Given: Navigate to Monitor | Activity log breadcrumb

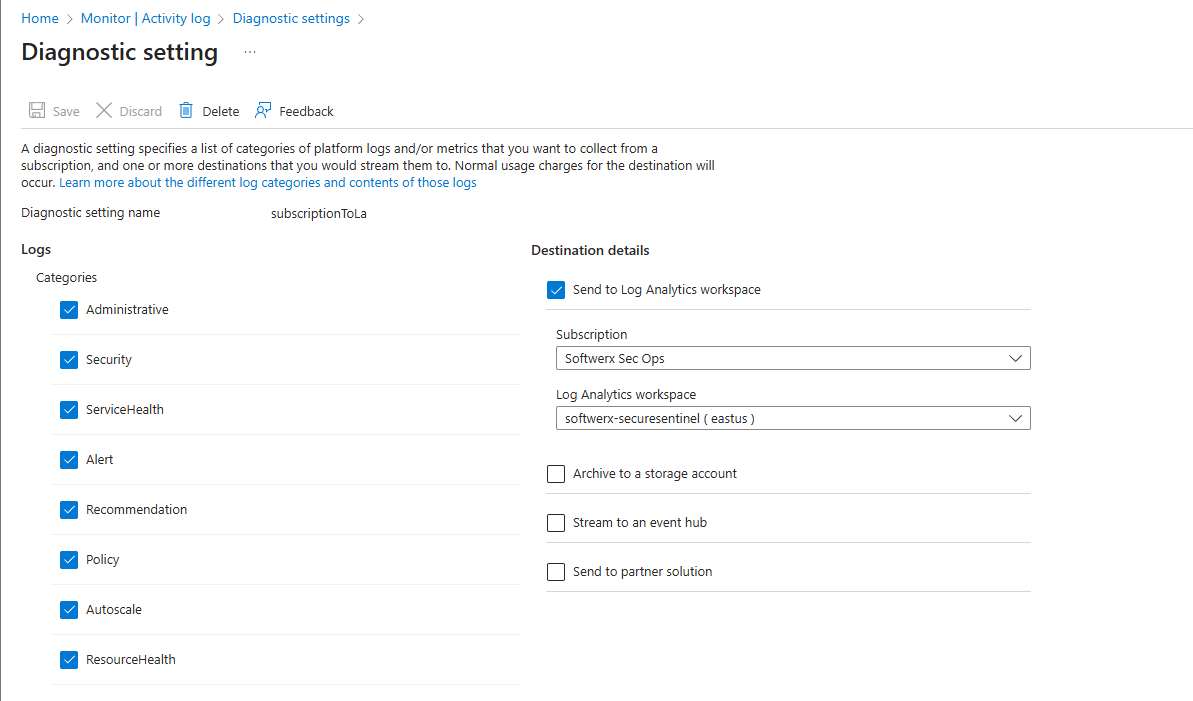Looking at the screenshot, I should pyautogui.click(x=146, y=18).
